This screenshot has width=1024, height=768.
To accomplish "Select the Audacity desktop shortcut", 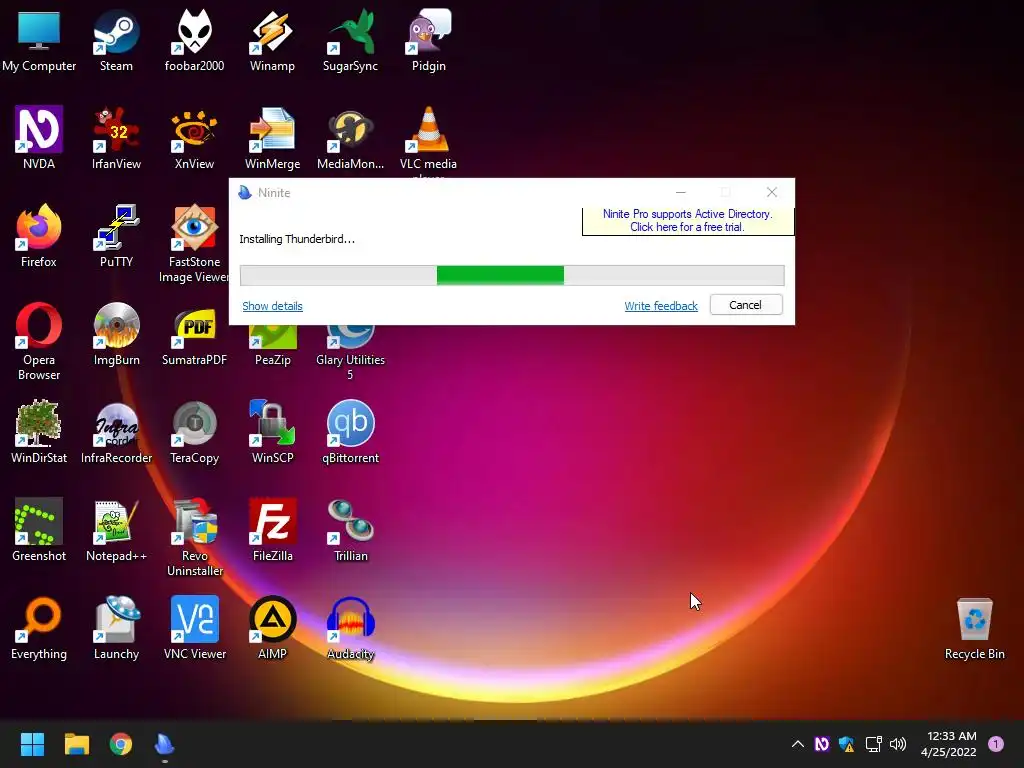I will pyautogui.click(x=350, y=628).
